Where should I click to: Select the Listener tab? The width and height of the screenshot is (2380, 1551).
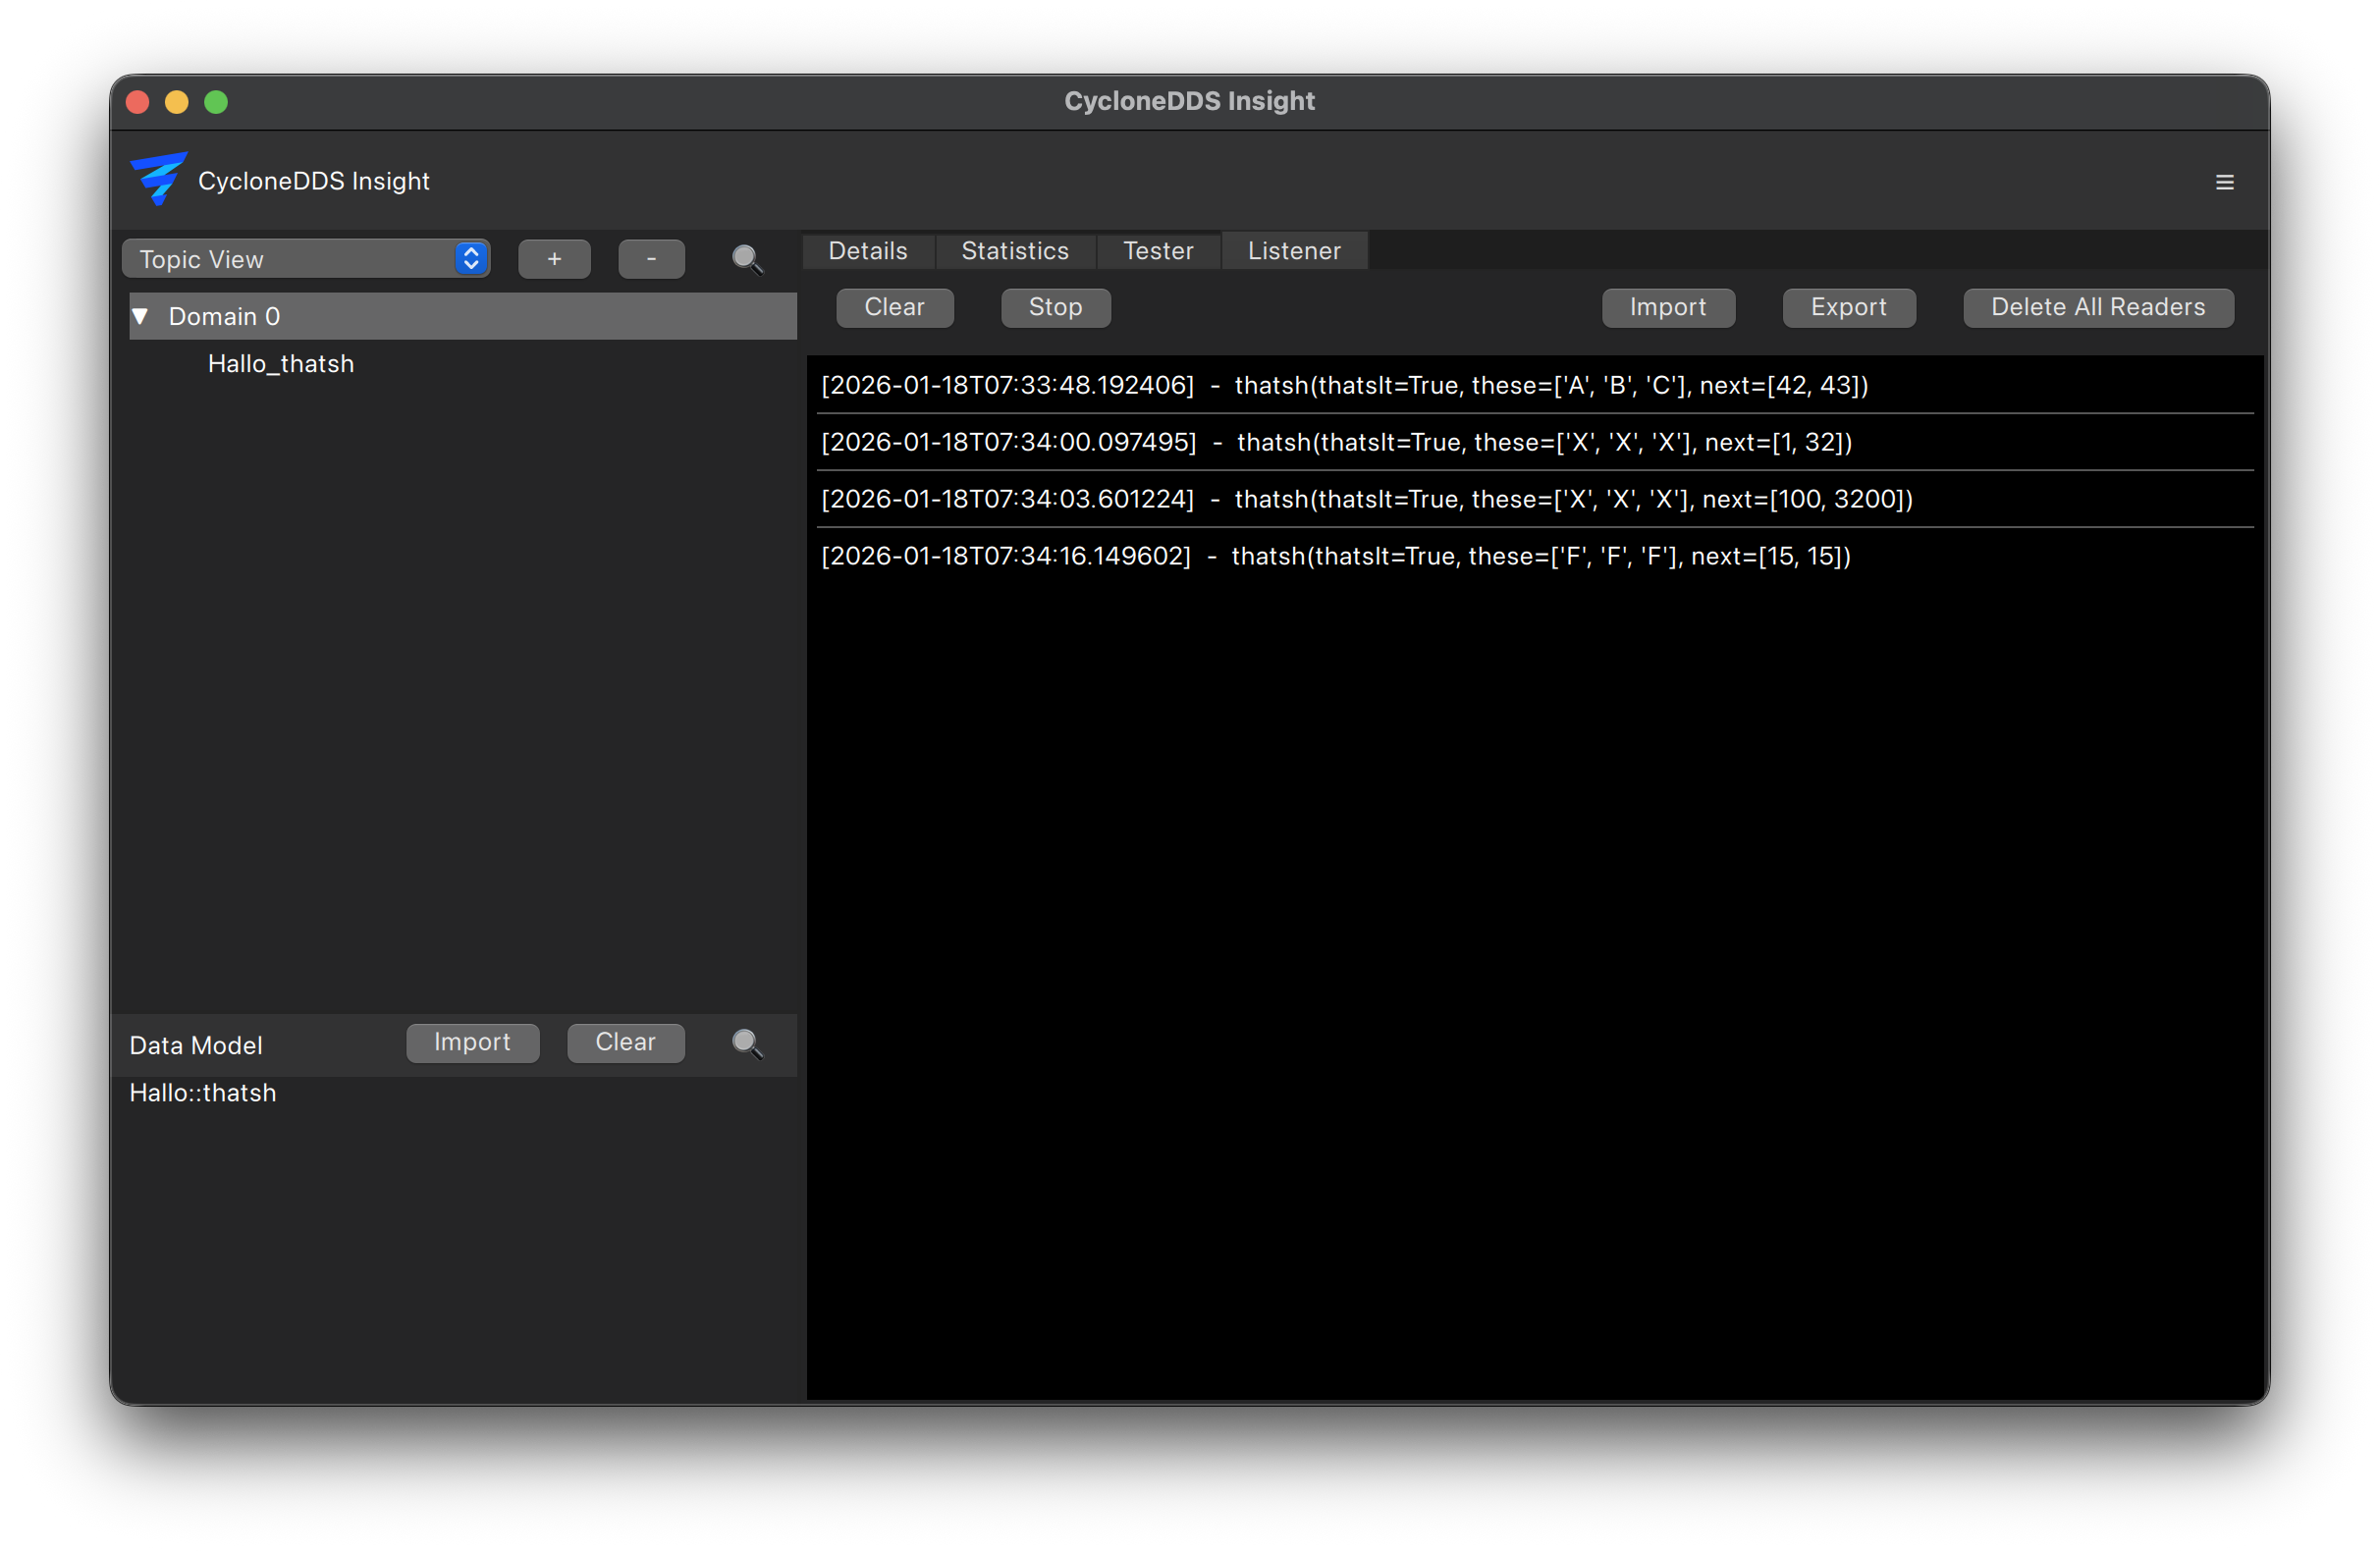(1293, 251)
